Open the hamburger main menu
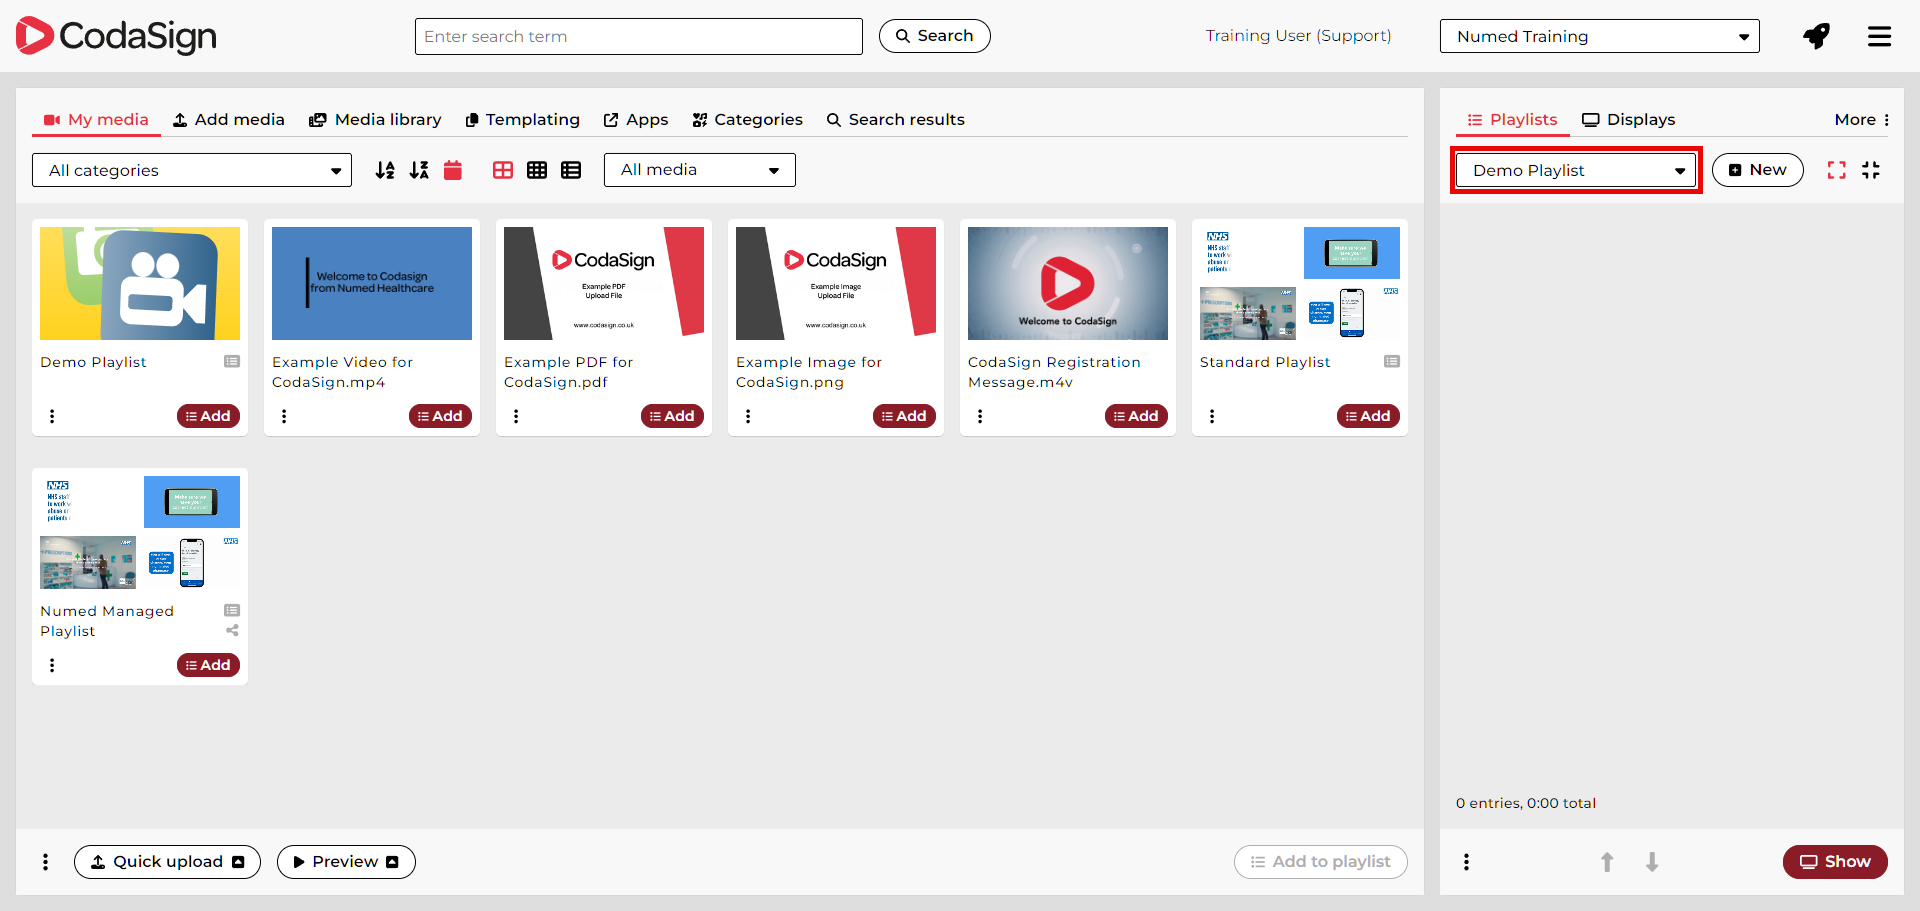 click(x=1879, y=37)
